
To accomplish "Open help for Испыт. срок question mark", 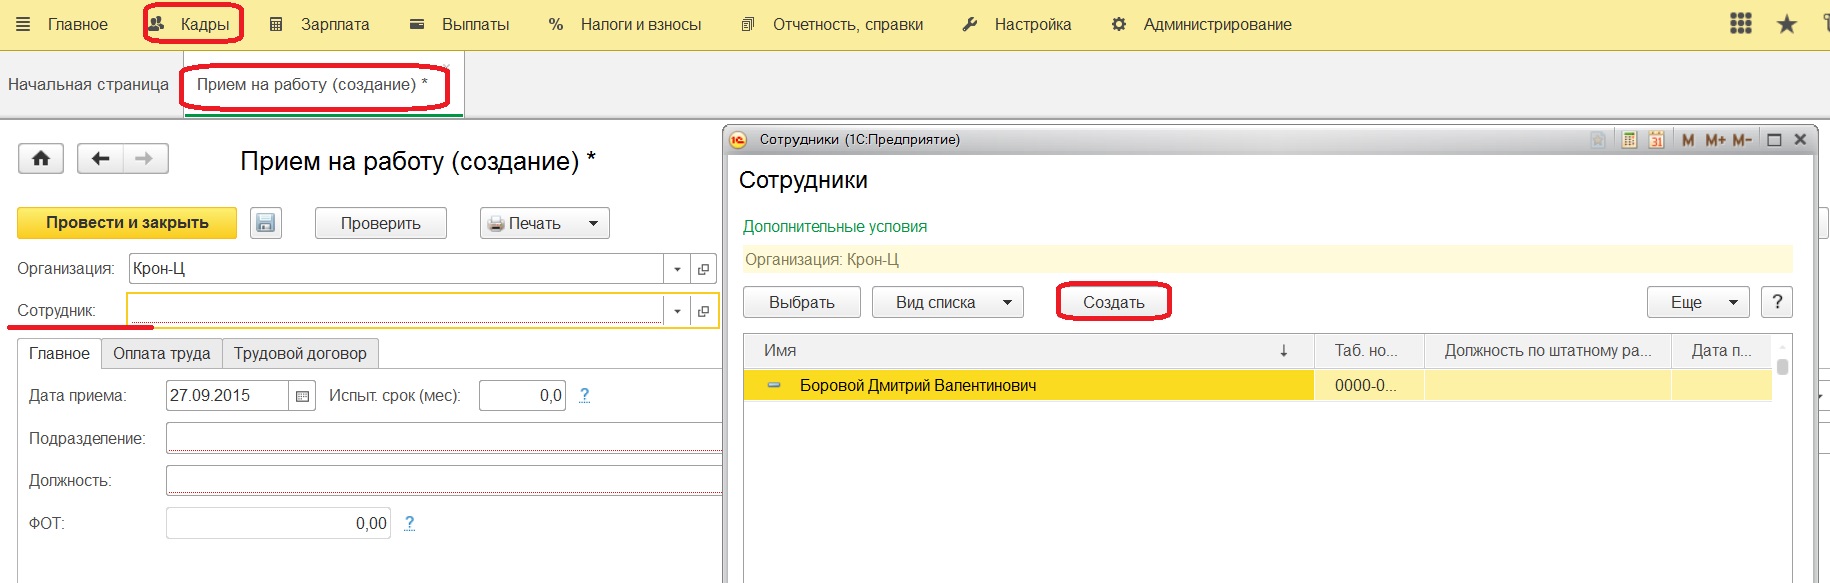I will [584, 395].
